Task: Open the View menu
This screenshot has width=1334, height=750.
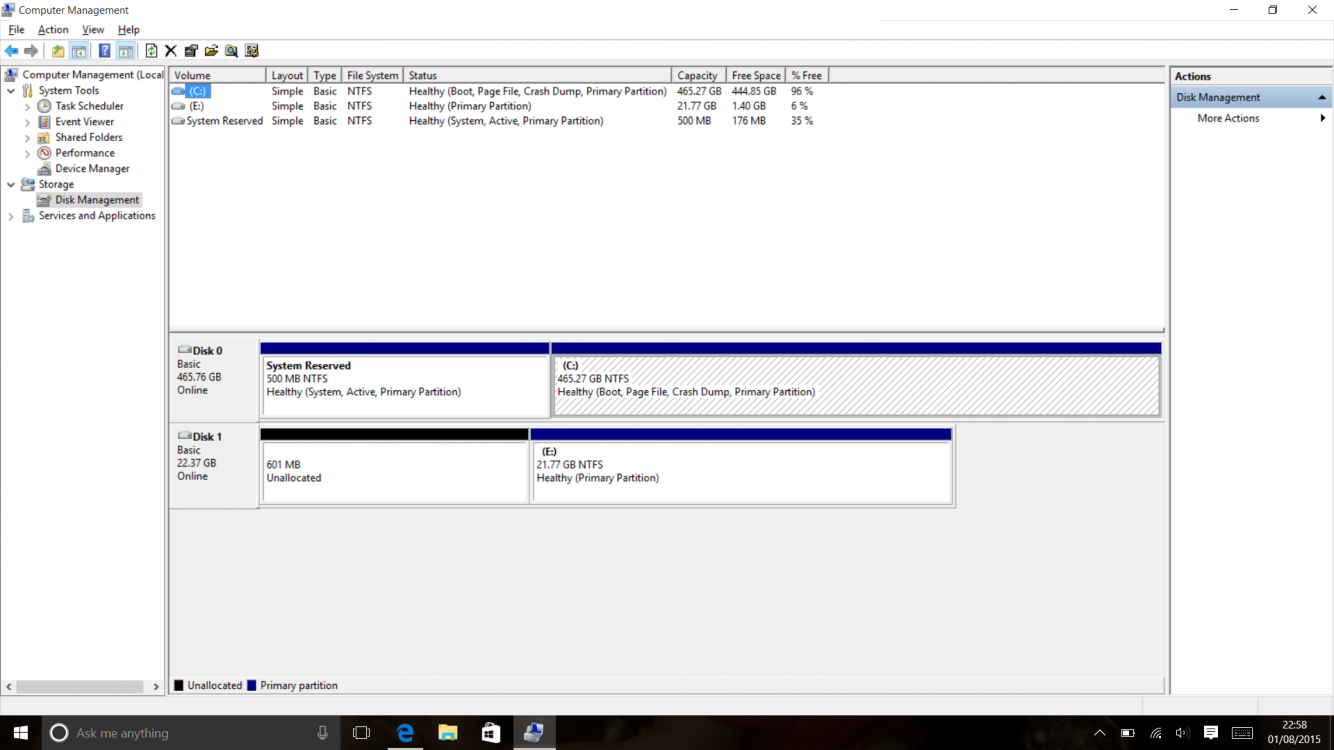Action: tap(93, 29)
